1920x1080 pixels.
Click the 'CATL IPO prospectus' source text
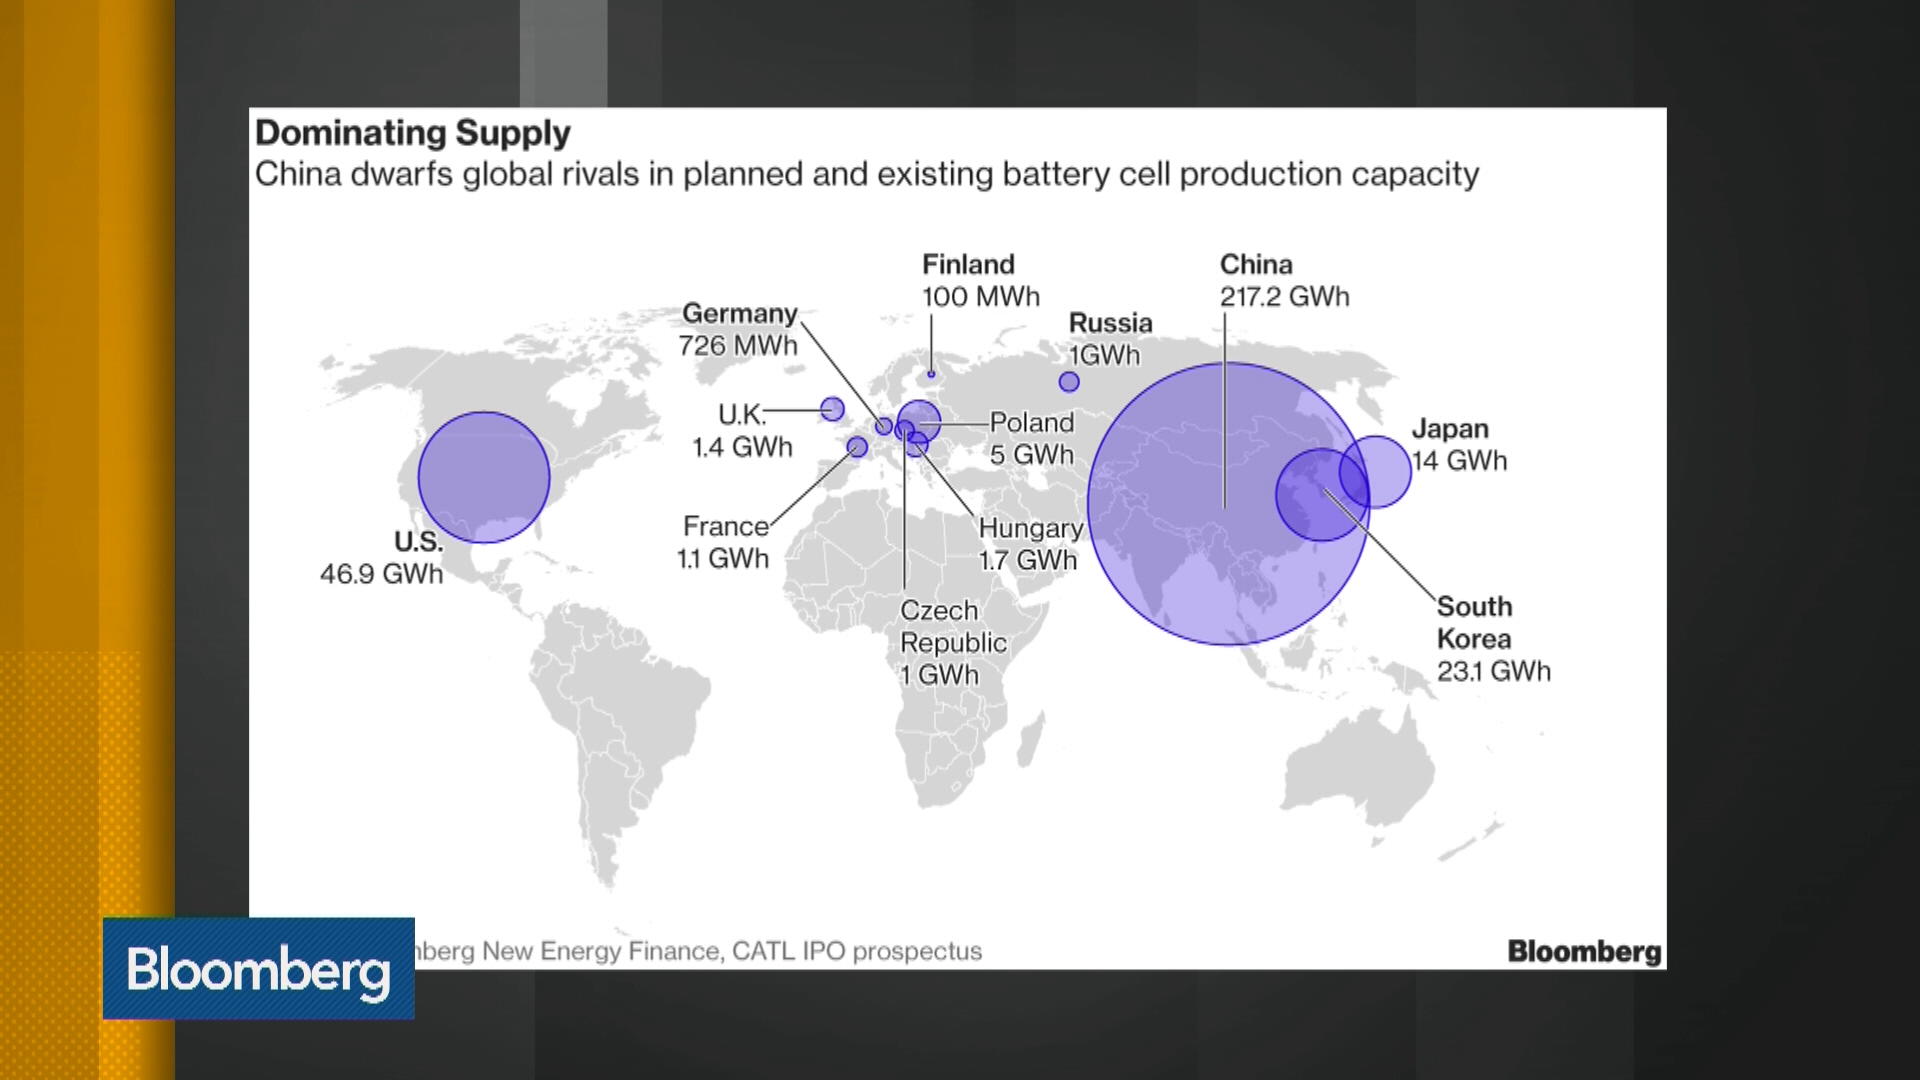857,951
